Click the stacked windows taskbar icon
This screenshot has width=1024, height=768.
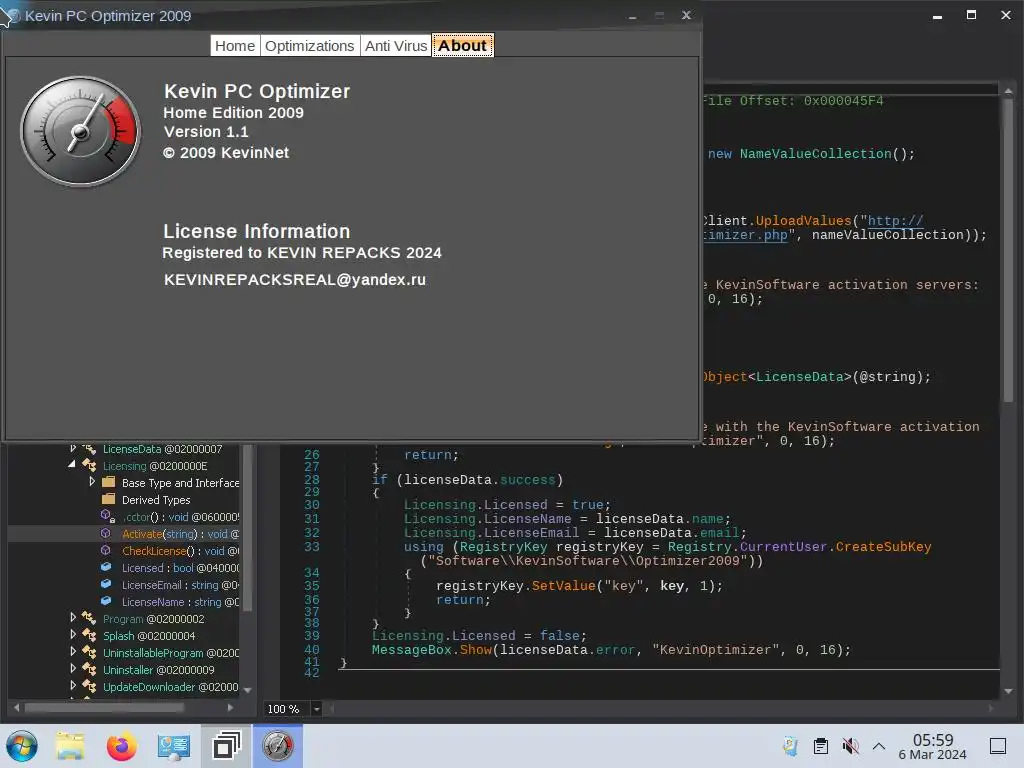pos(226,746)
